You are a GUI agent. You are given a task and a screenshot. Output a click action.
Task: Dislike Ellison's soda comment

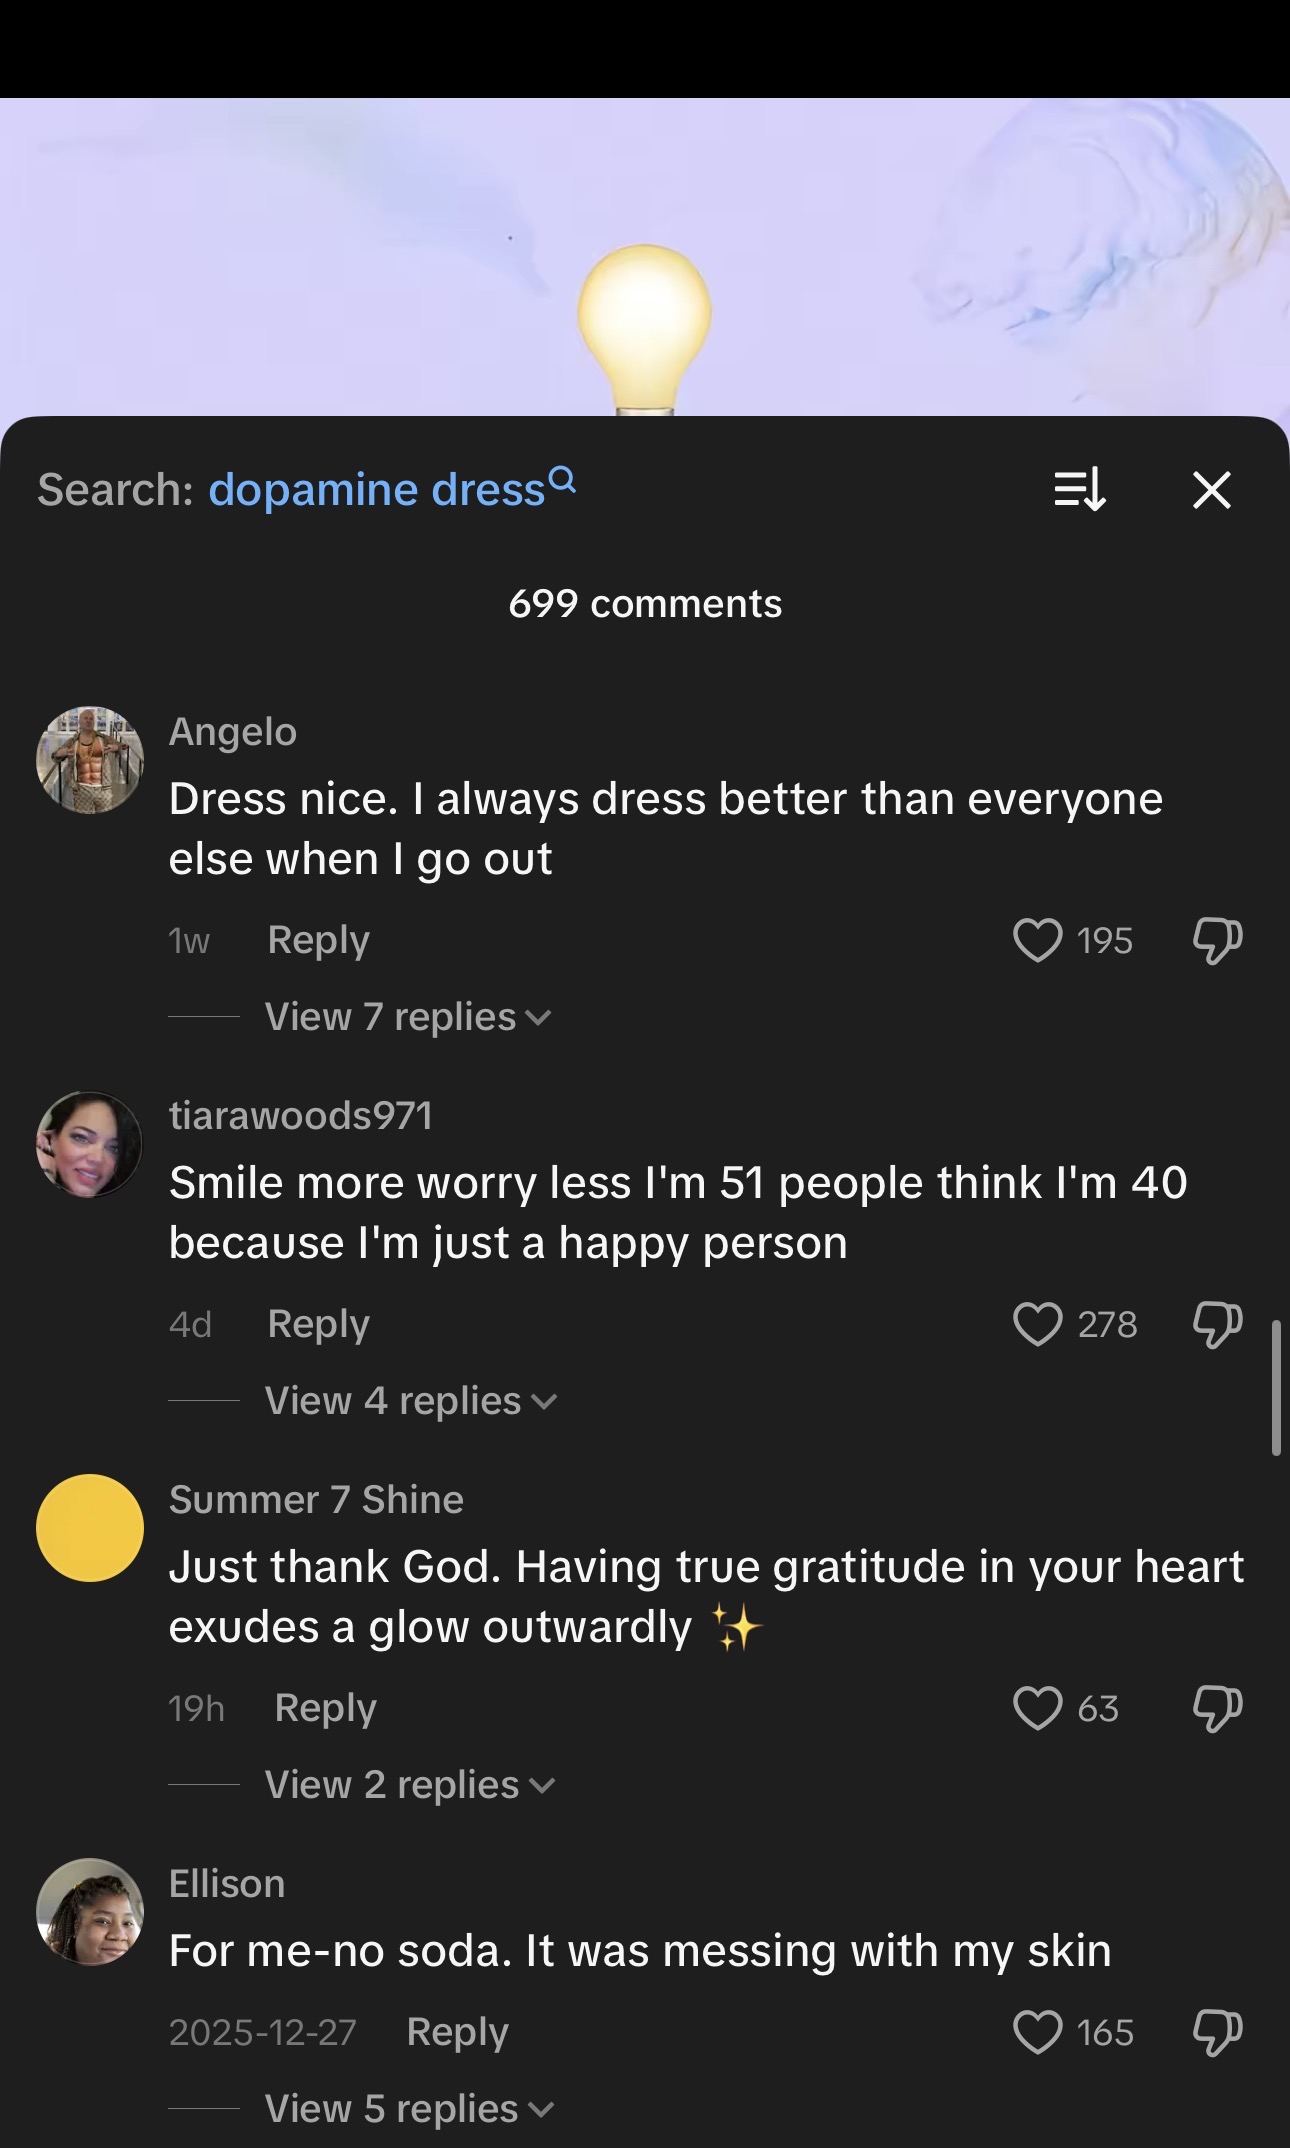click(1217, 2032)
